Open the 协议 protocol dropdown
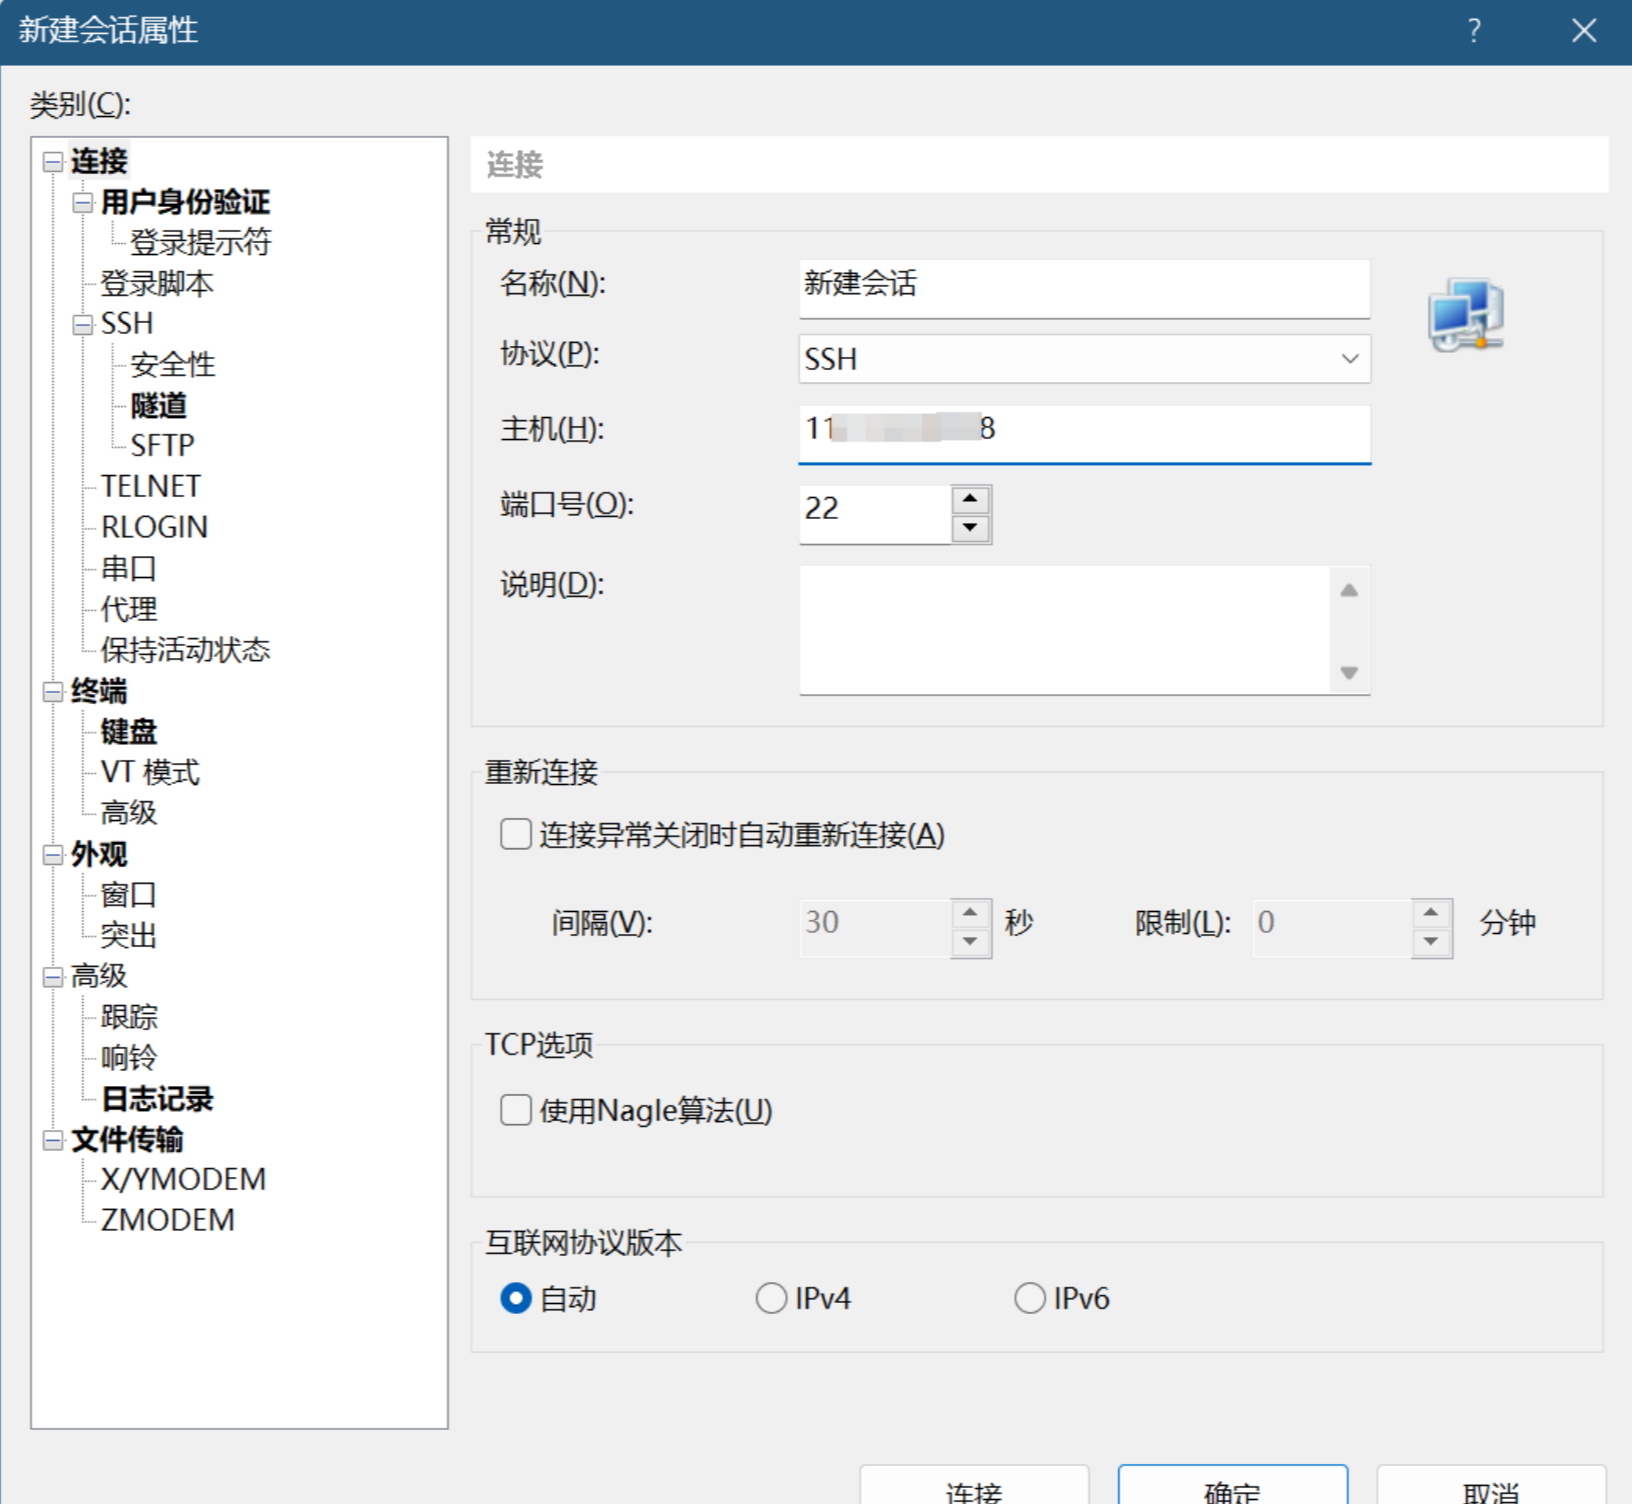Viewport: 1632px width, 1504px height. click(1350, 358)
